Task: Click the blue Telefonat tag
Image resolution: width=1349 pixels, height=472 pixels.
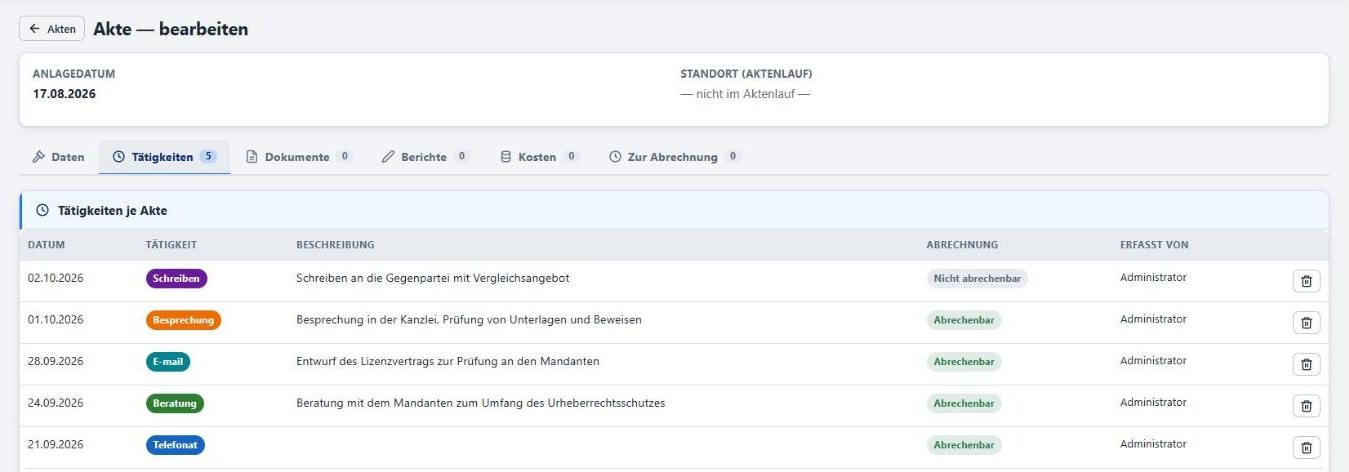Action: click(x=175, y=445)
